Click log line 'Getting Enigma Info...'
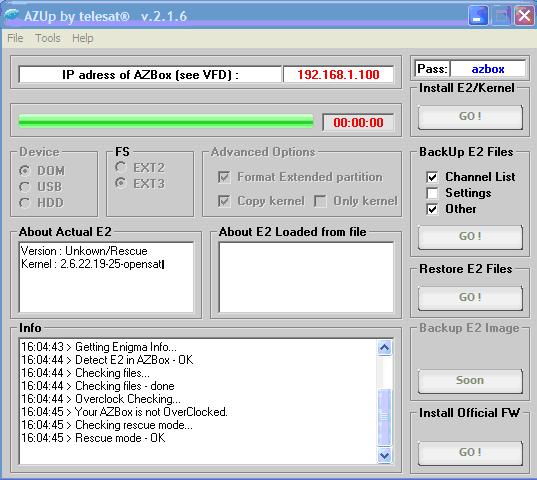This screenshot has width=537, height=480. pyautogui.click(x=99, y=347)
